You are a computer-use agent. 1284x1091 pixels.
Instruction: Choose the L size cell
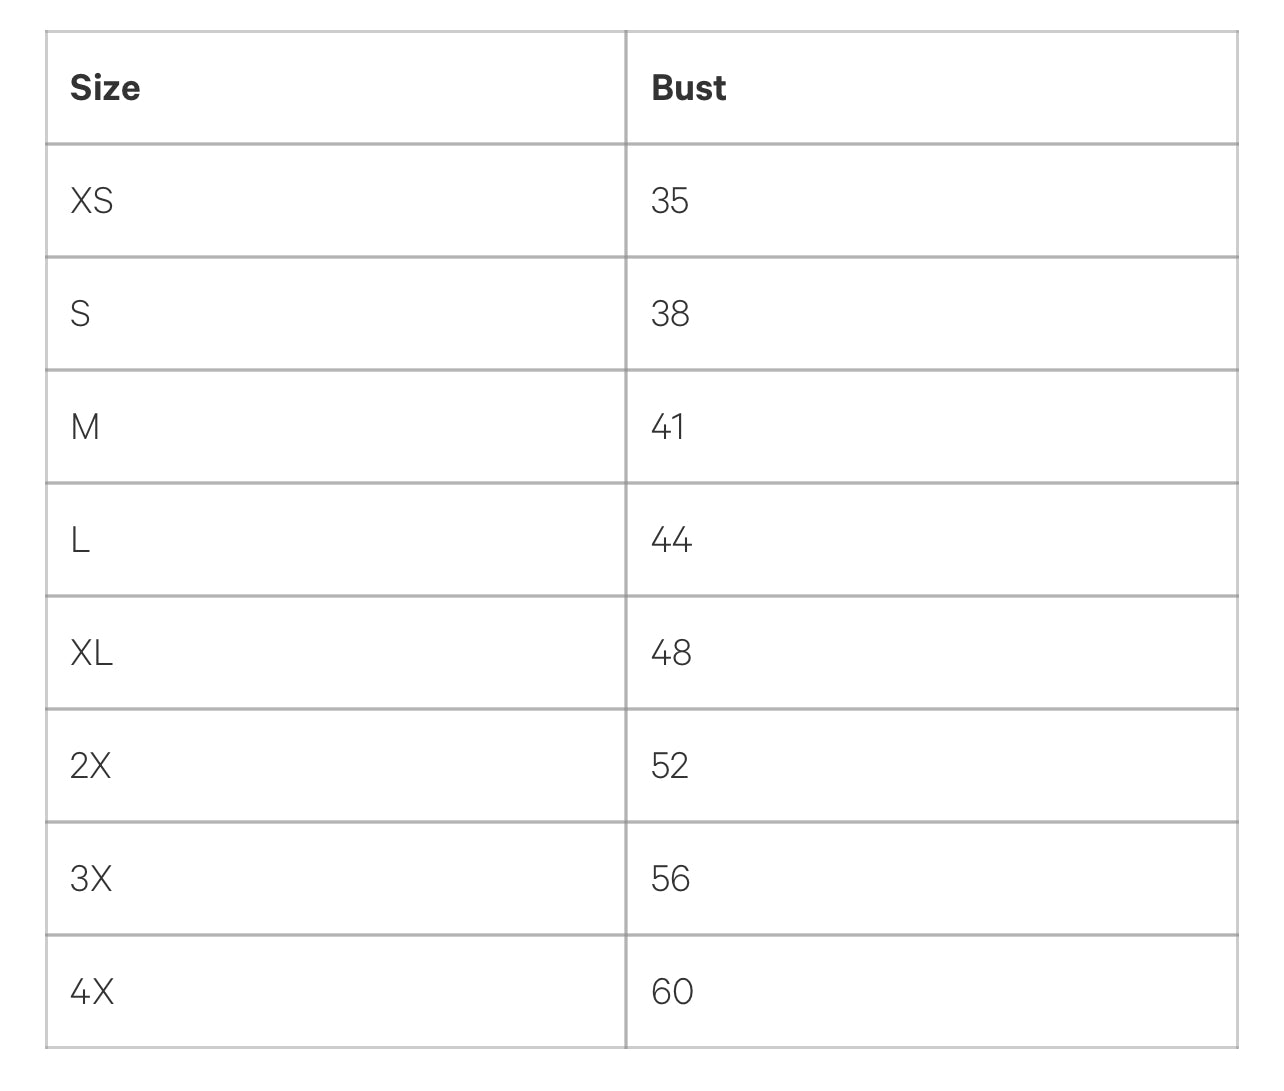(80, 540)
